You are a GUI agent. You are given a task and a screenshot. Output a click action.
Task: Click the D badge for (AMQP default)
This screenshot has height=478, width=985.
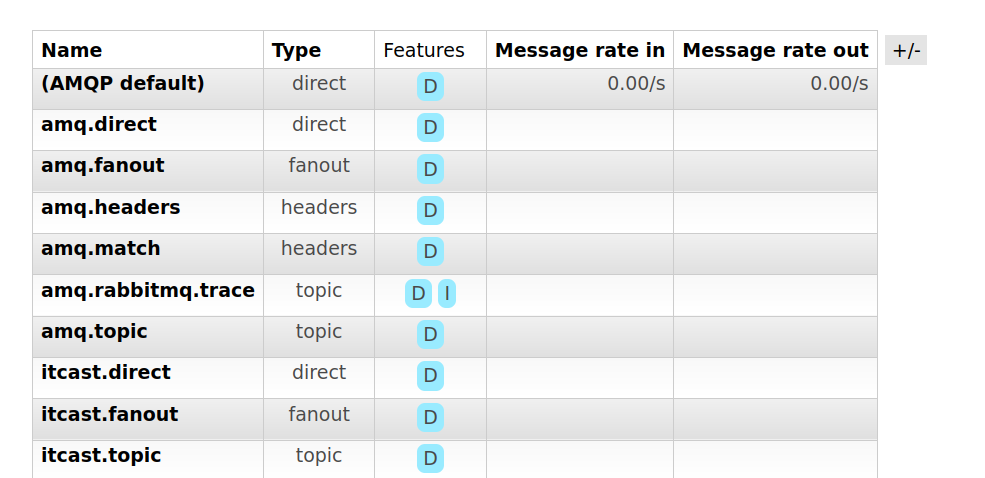[430, 87]
